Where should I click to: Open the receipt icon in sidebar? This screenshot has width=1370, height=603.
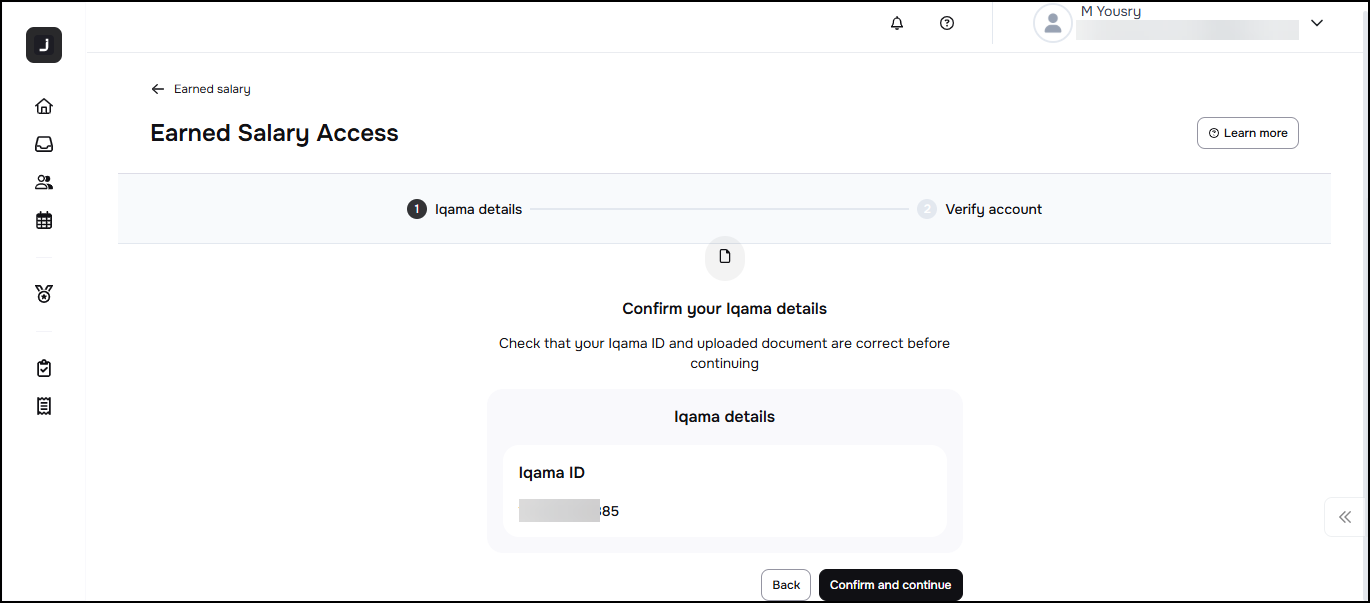44,406
